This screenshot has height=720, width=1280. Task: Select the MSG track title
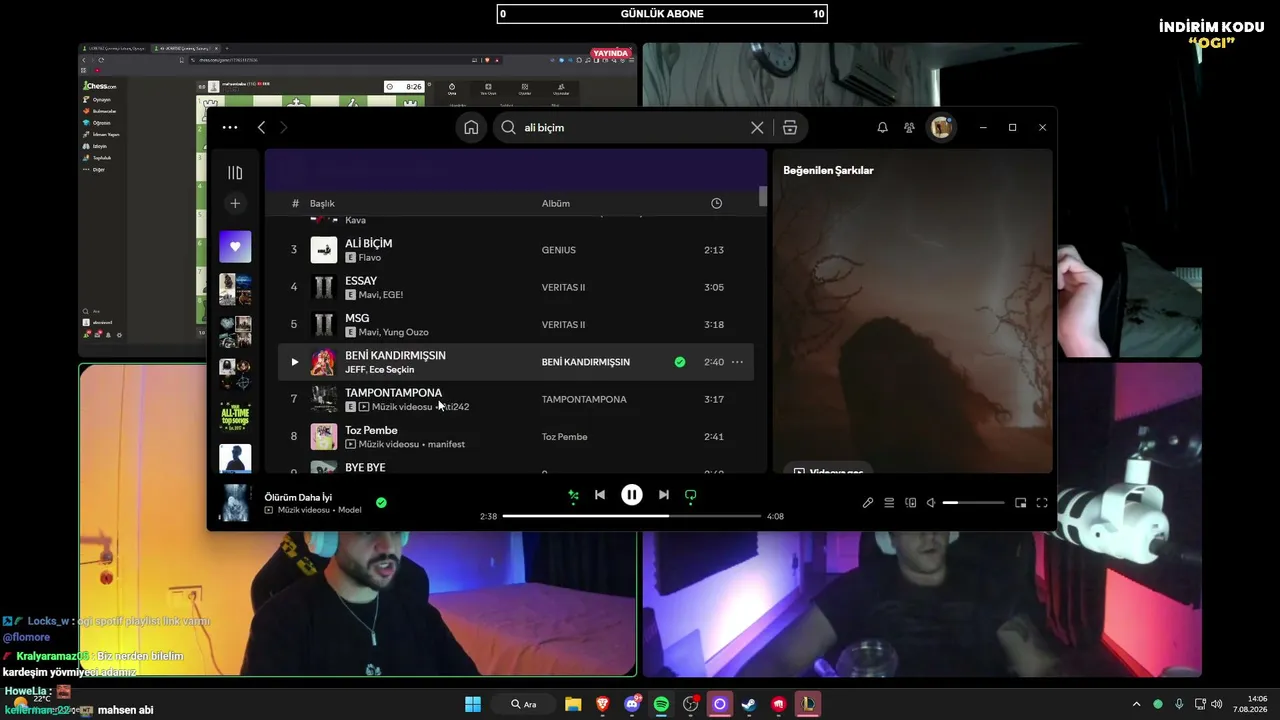pyautogui.click(x=357, y=318)
